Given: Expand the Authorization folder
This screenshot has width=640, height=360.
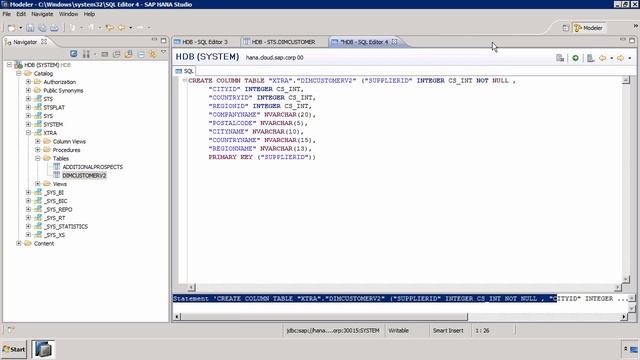Looking at the screenshot, I should [x=28, y=82].
